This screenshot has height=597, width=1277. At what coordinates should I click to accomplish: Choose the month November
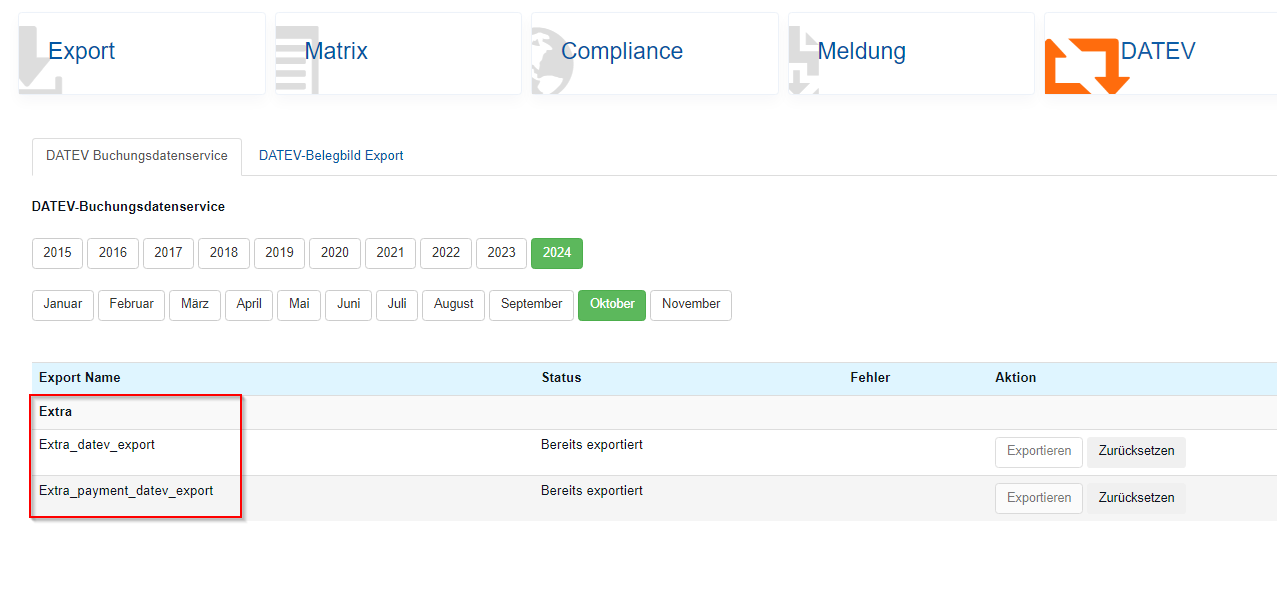691,305
